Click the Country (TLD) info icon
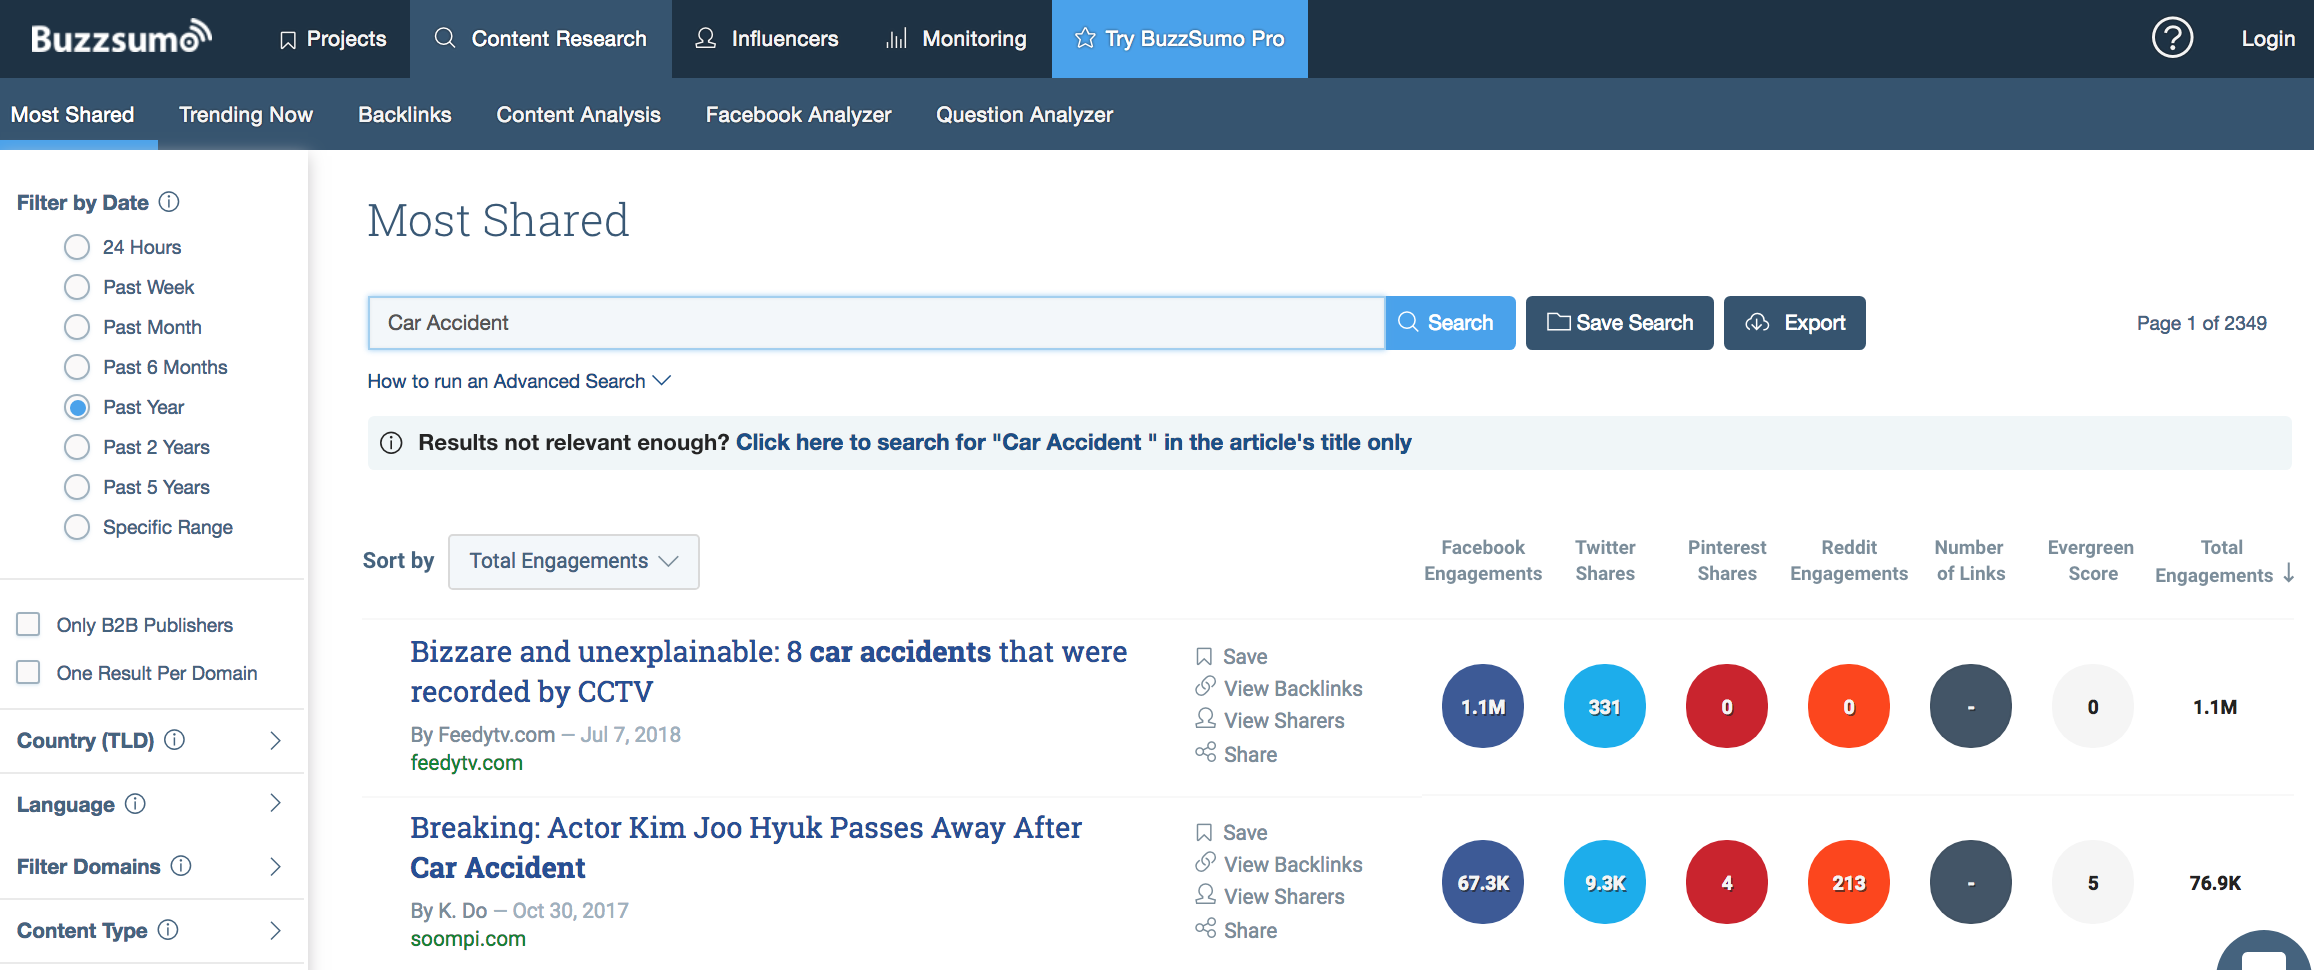Image resolution: width=2314 pixels, height=970 pixels. pos(174,740)
